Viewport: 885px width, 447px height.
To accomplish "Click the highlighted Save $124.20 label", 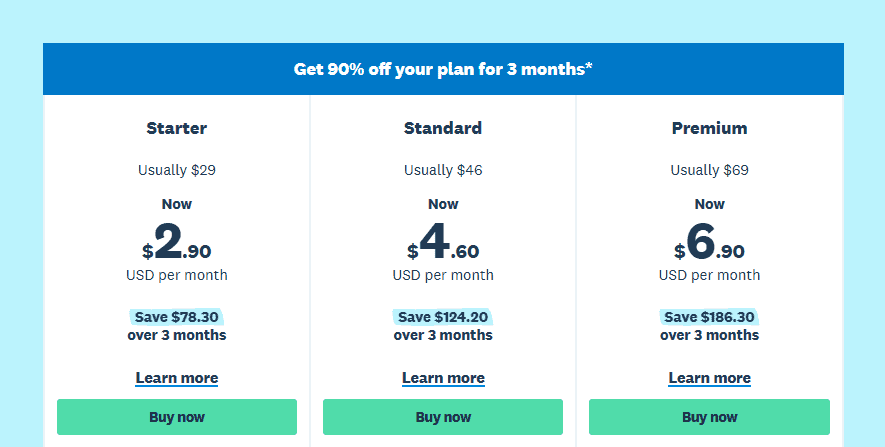I will [443, 317].
